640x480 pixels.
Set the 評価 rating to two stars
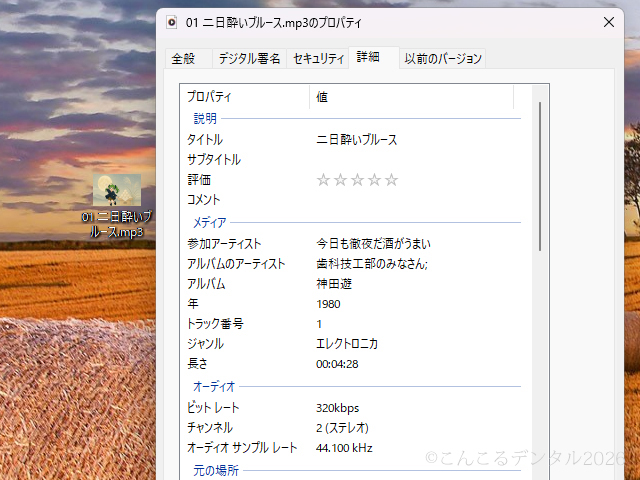340,180
